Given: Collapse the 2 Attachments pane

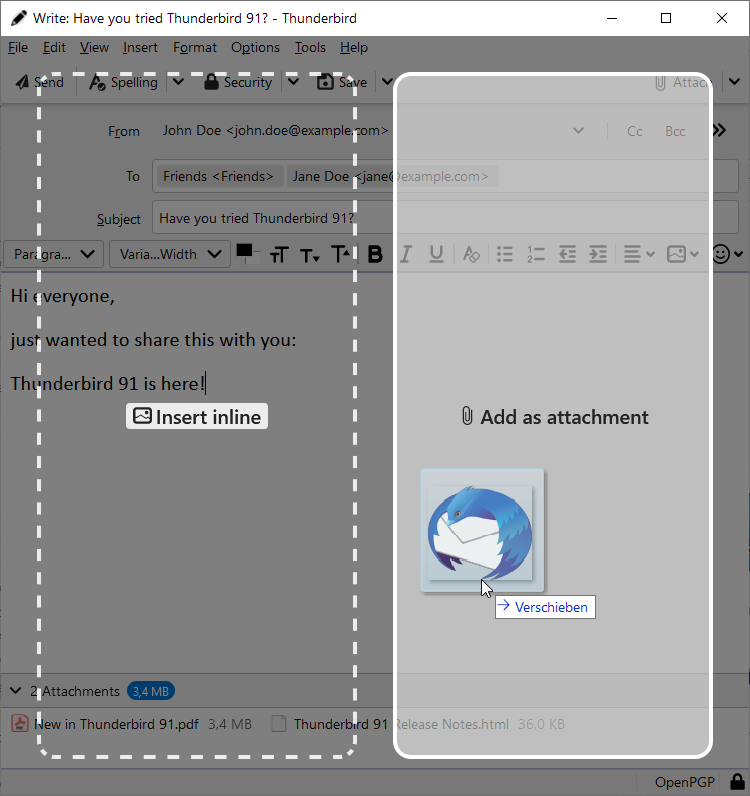Looking at the screenshot, I should 16,691.
